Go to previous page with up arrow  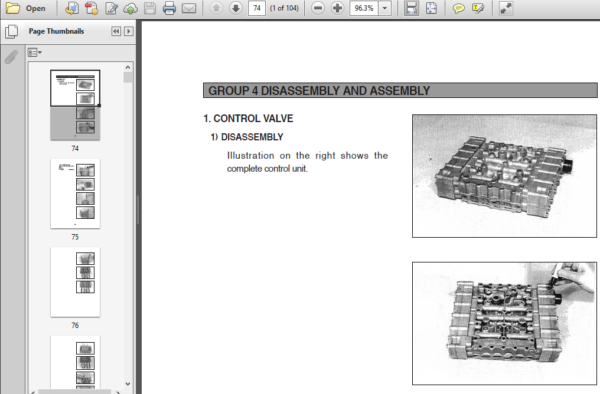pyautogui.click(x=216, y=8)
